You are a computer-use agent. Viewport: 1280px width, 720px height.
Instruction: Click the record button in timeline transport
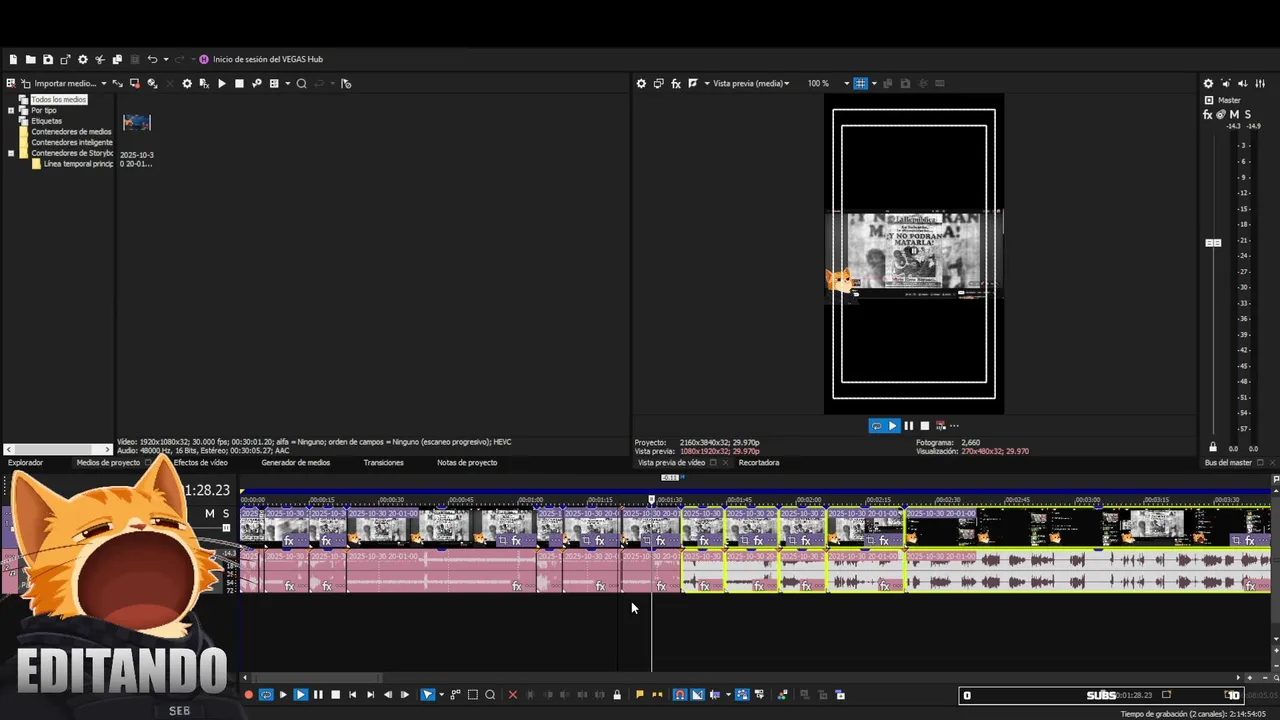click(x=249, y=695)
